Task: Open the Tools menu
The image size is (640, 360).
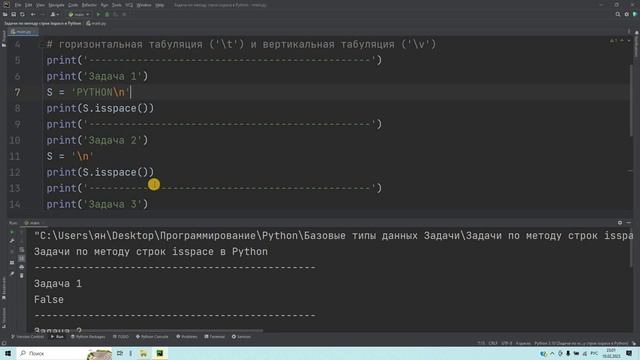Action: click(117, 5)
